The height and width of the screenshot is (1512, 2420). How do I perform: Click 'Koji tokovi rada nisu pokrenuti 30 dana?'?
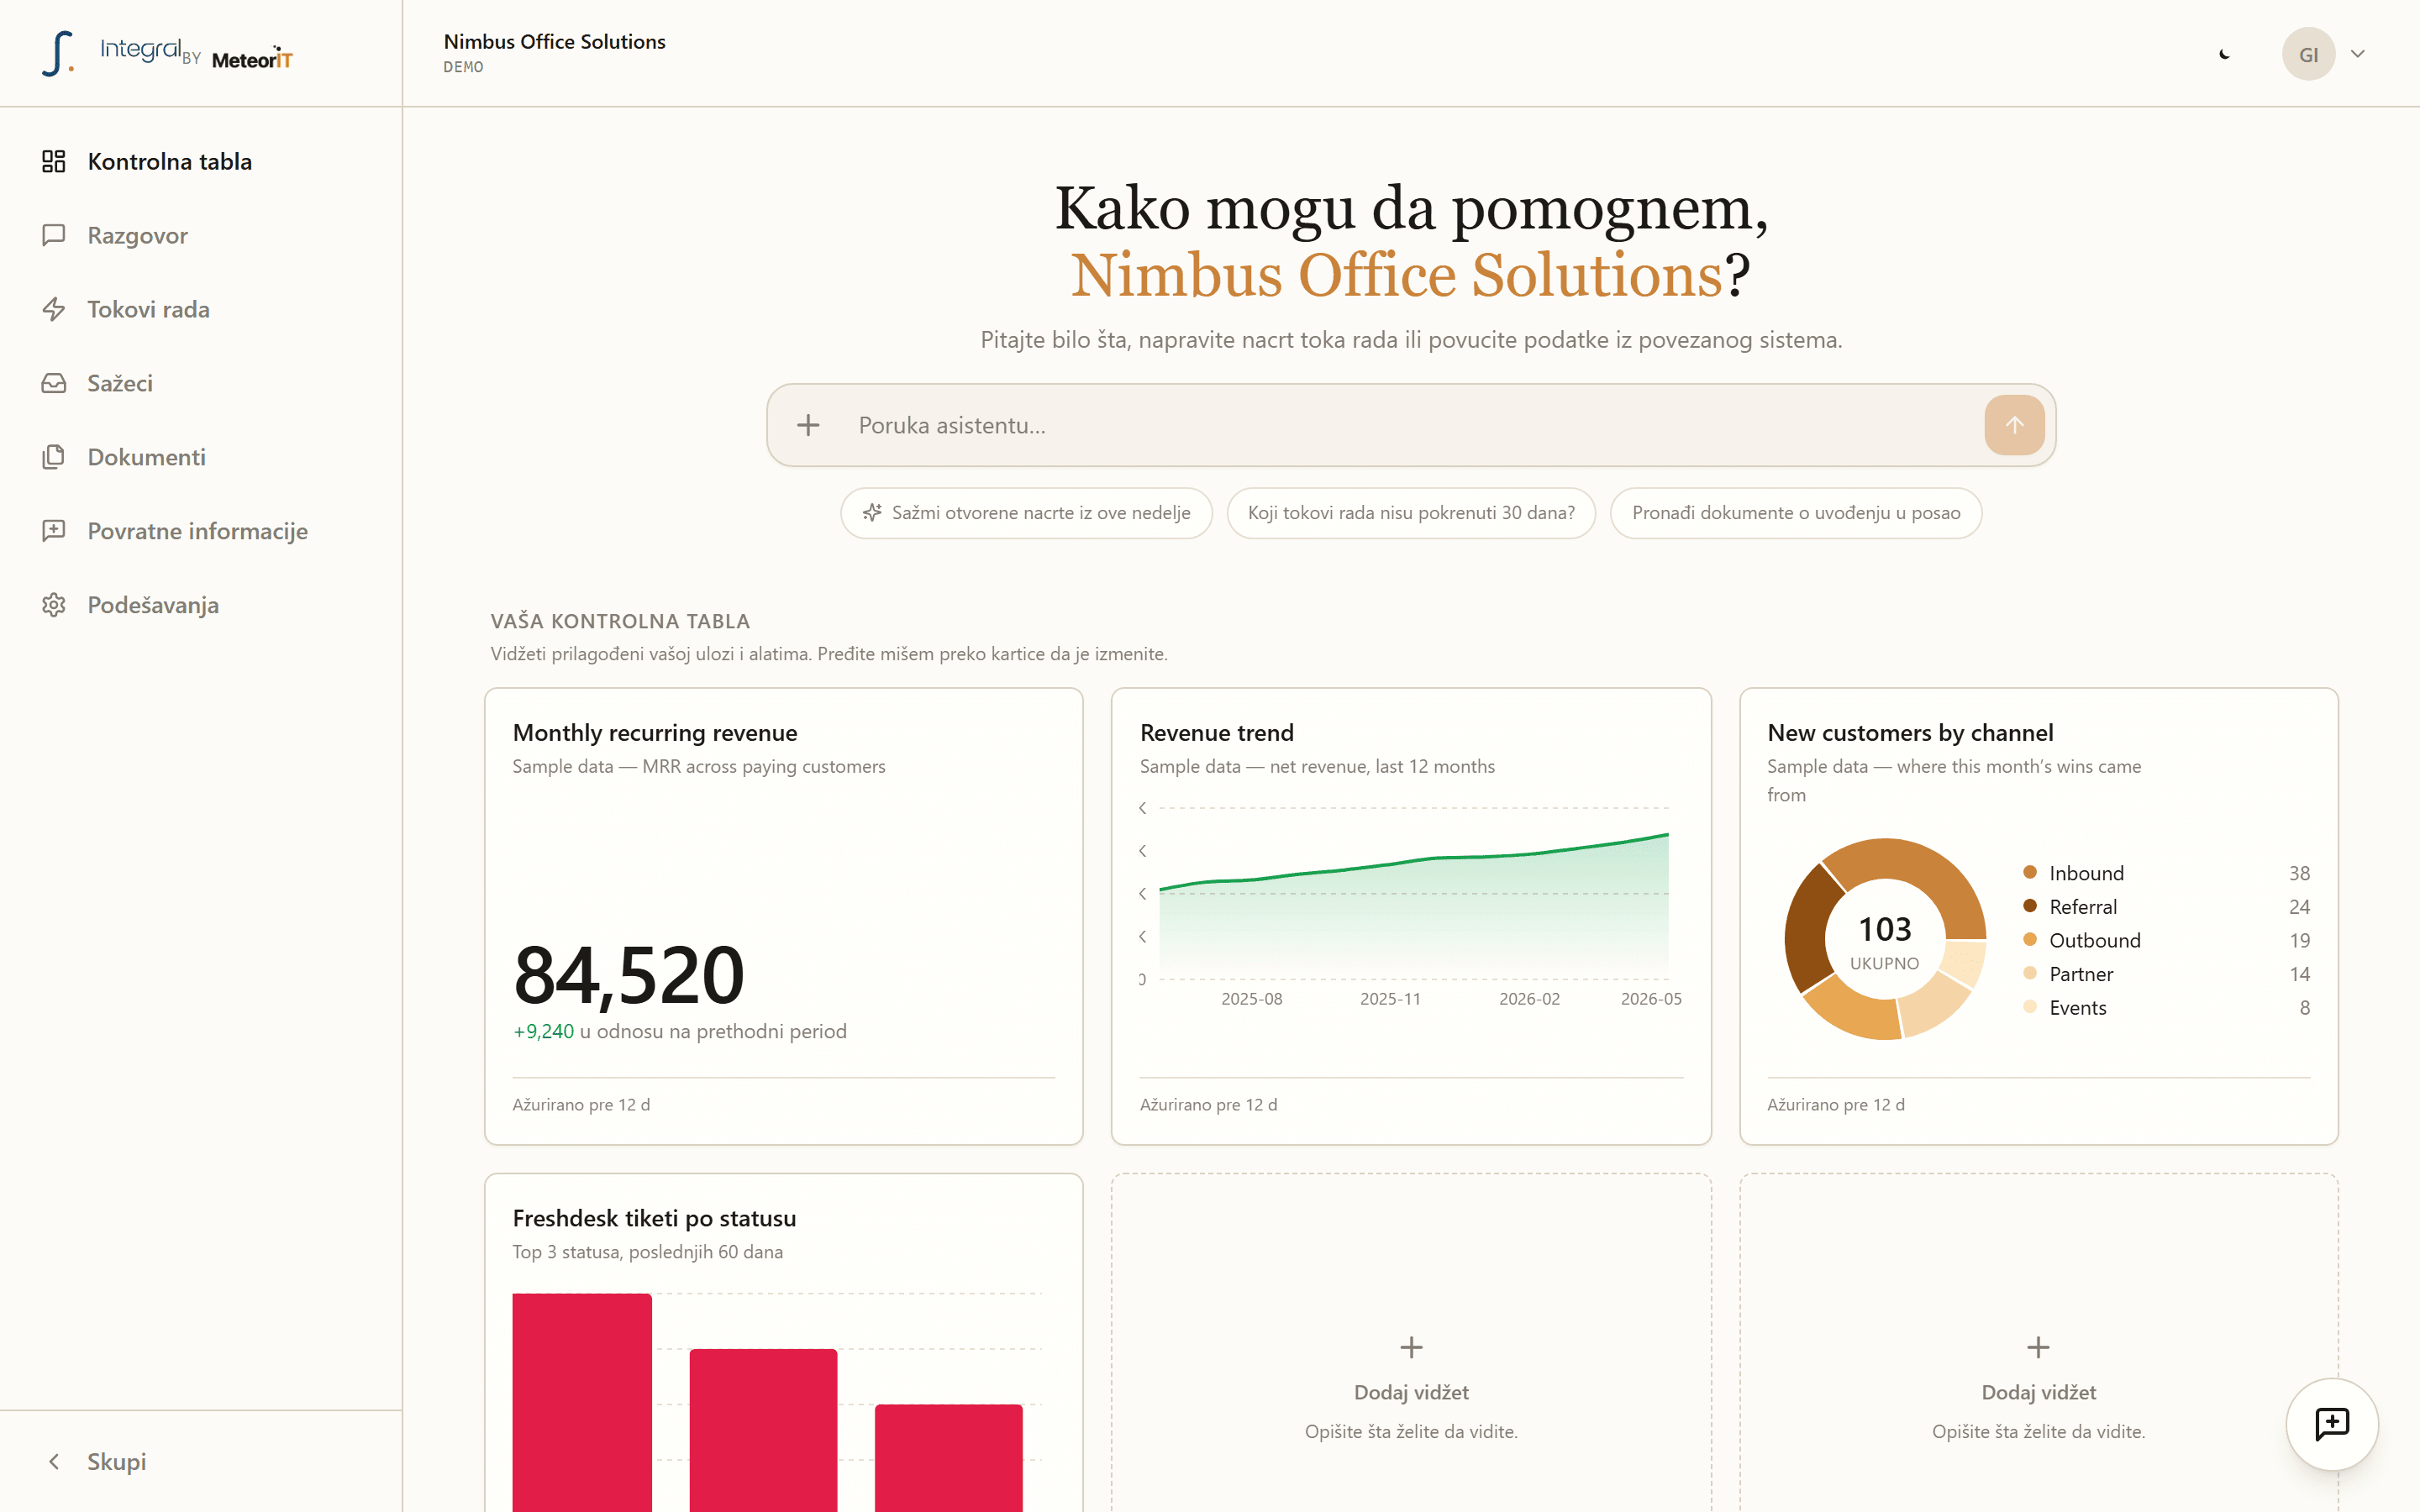coord(1411,513)
